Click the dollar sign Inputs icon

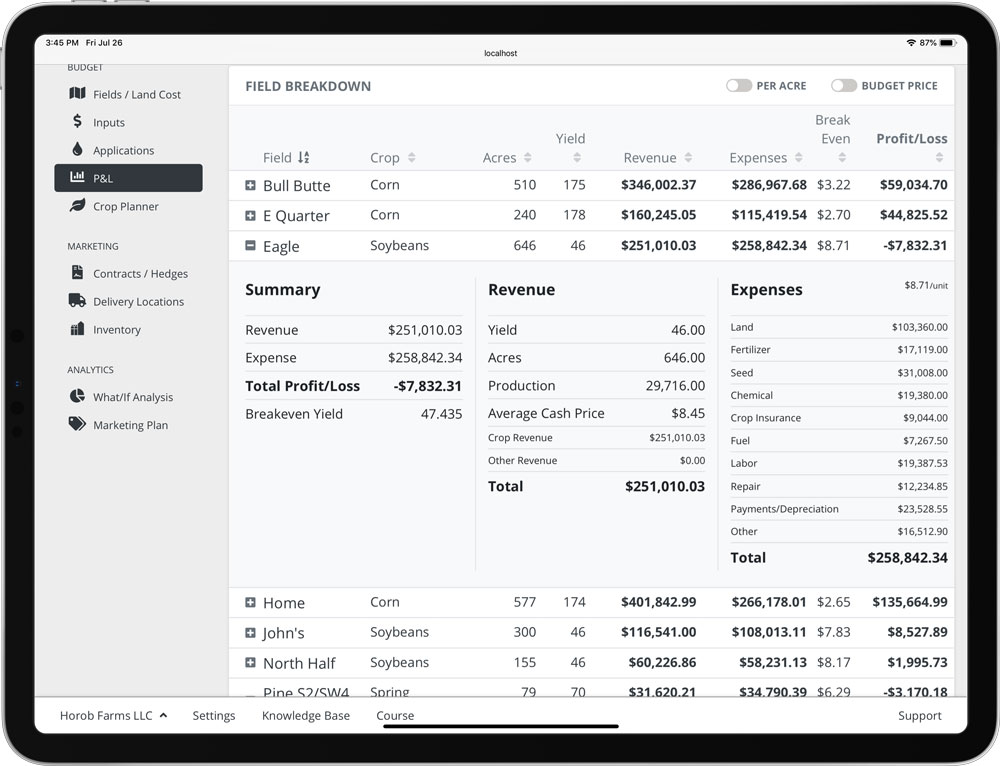[x=77, y=122]
